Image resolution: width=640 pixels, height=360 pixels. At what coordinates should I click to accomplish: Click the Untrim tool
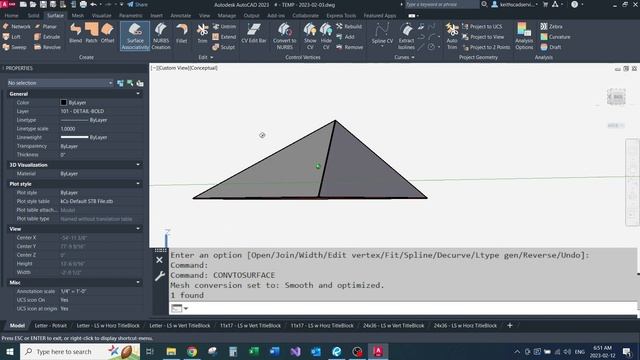[224, 27]
